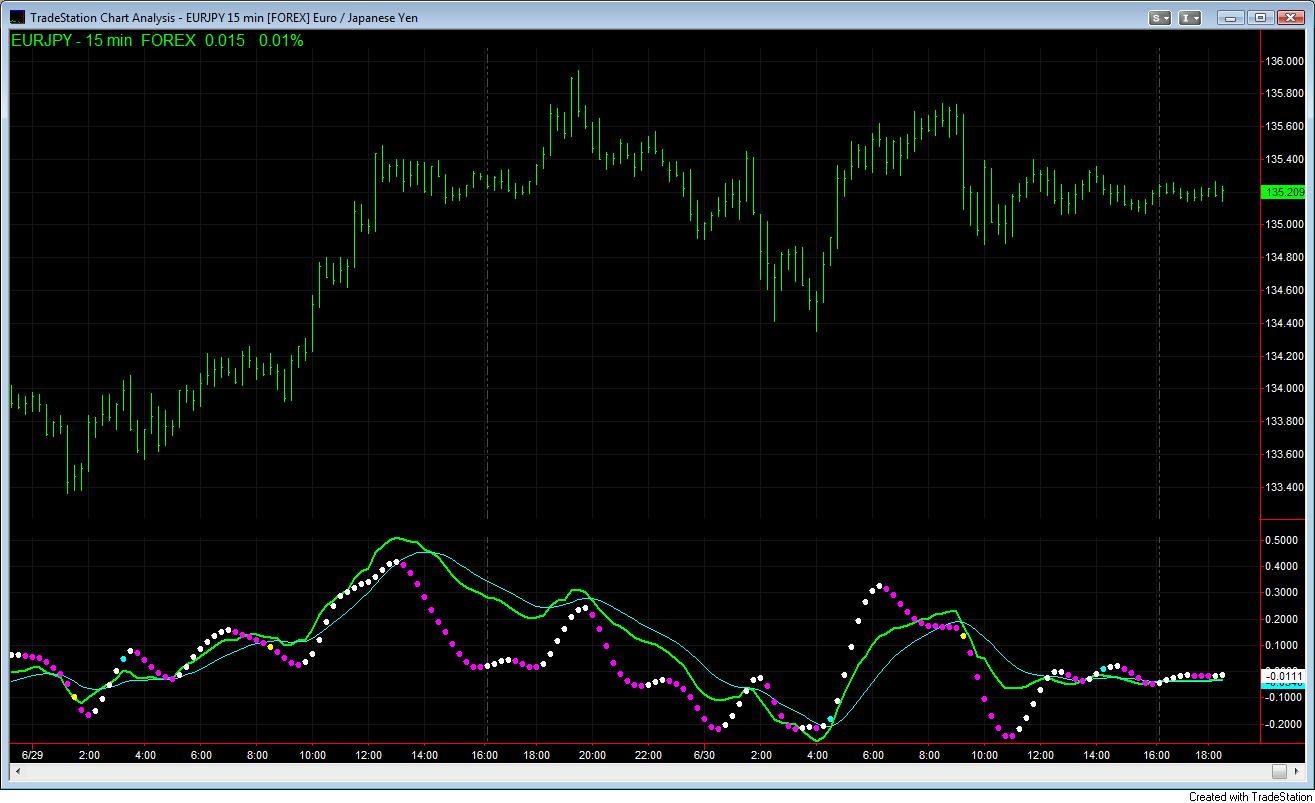Minimize the Chart Analysis window

point(1232,17)
